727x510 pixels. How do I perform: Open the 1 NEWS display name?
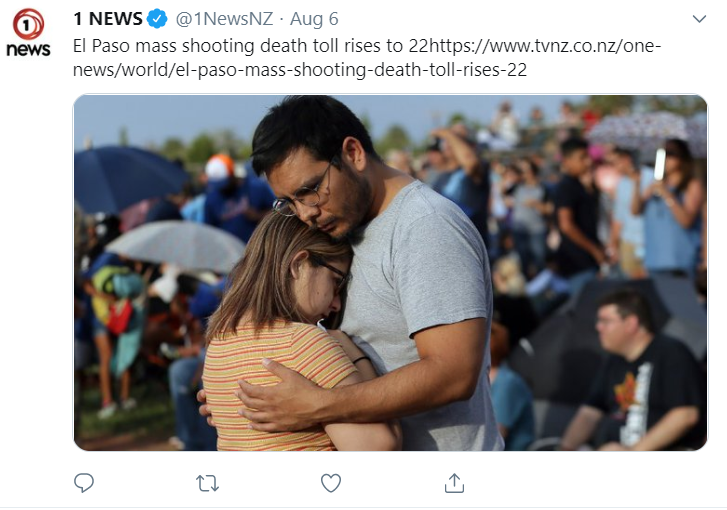108,19
